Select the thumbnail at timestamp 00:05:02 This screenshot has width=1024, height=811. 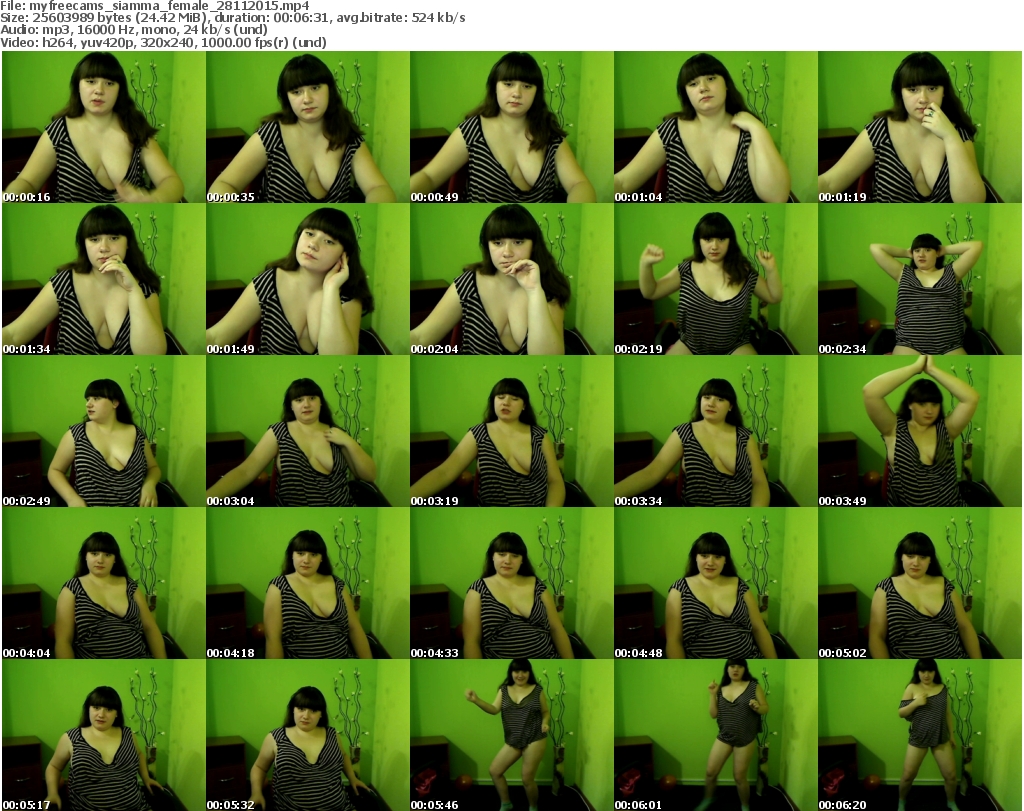tap(920, 583)
